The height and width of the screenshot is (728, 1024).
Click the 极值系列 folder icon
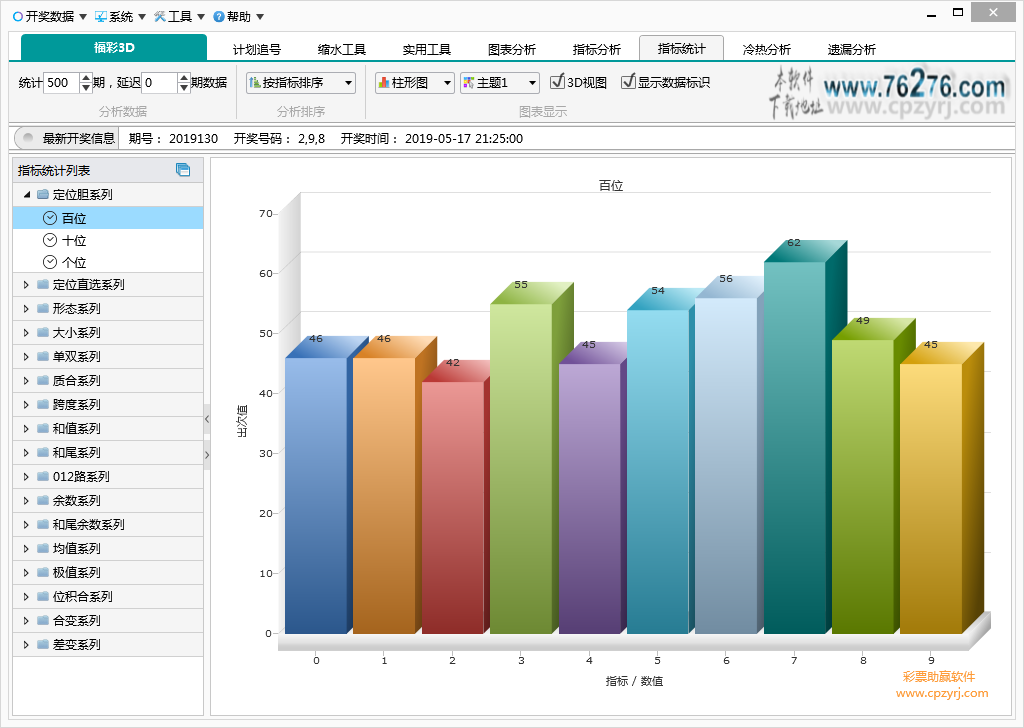click(43, 573)
